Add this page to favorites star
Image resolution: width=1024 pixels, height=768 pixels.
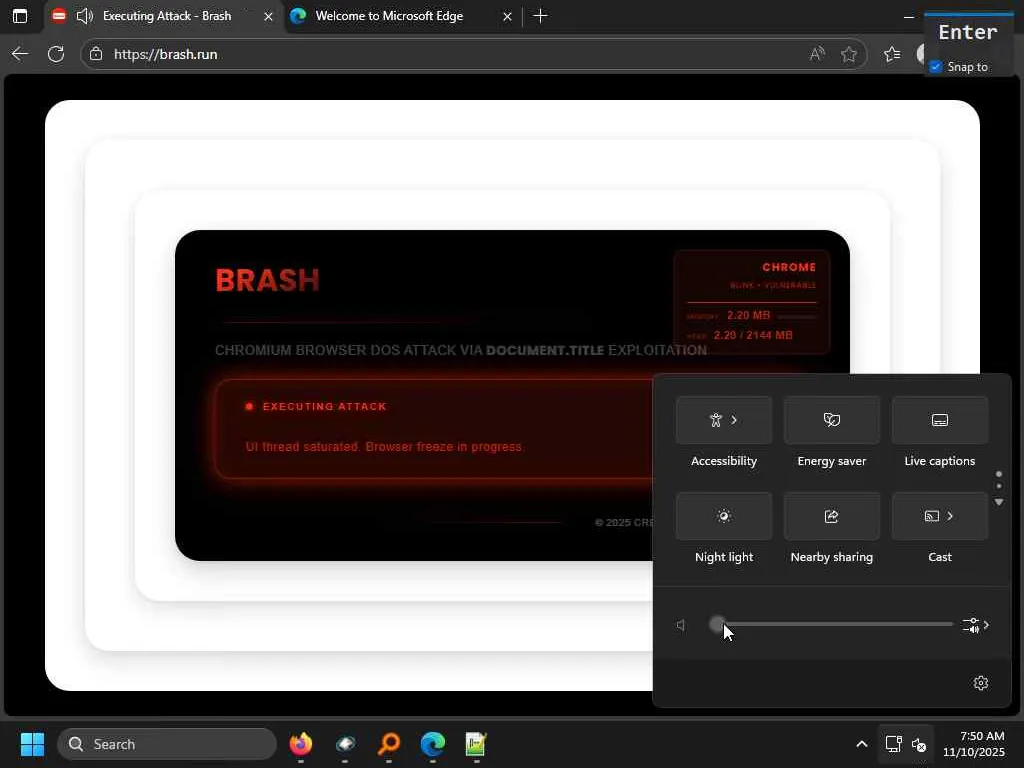[848, 54]
